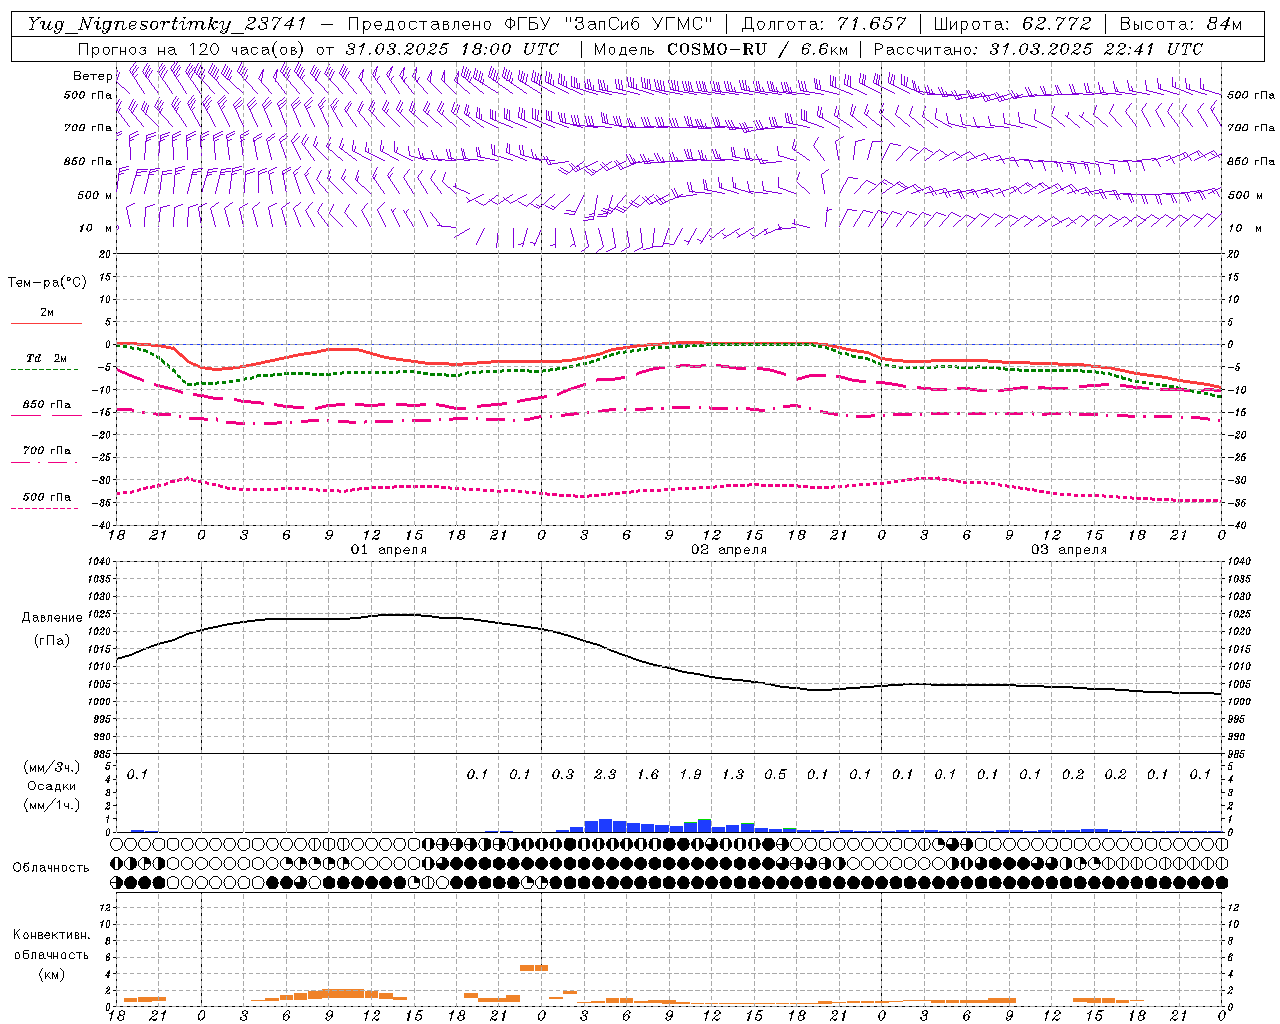The image size is (1280, 1024).
Task: Click the Облачность row label
Action: pyautogui.click(x=51, y=868)
